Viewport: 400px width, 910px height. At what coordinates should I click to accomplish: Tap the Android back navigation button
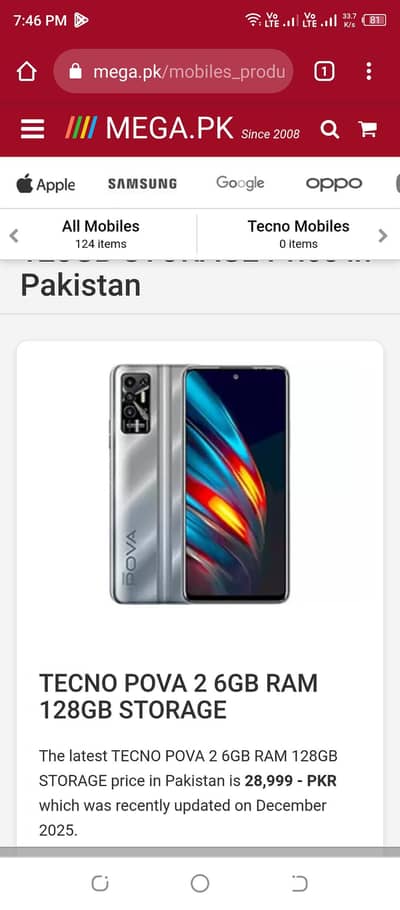300,883
